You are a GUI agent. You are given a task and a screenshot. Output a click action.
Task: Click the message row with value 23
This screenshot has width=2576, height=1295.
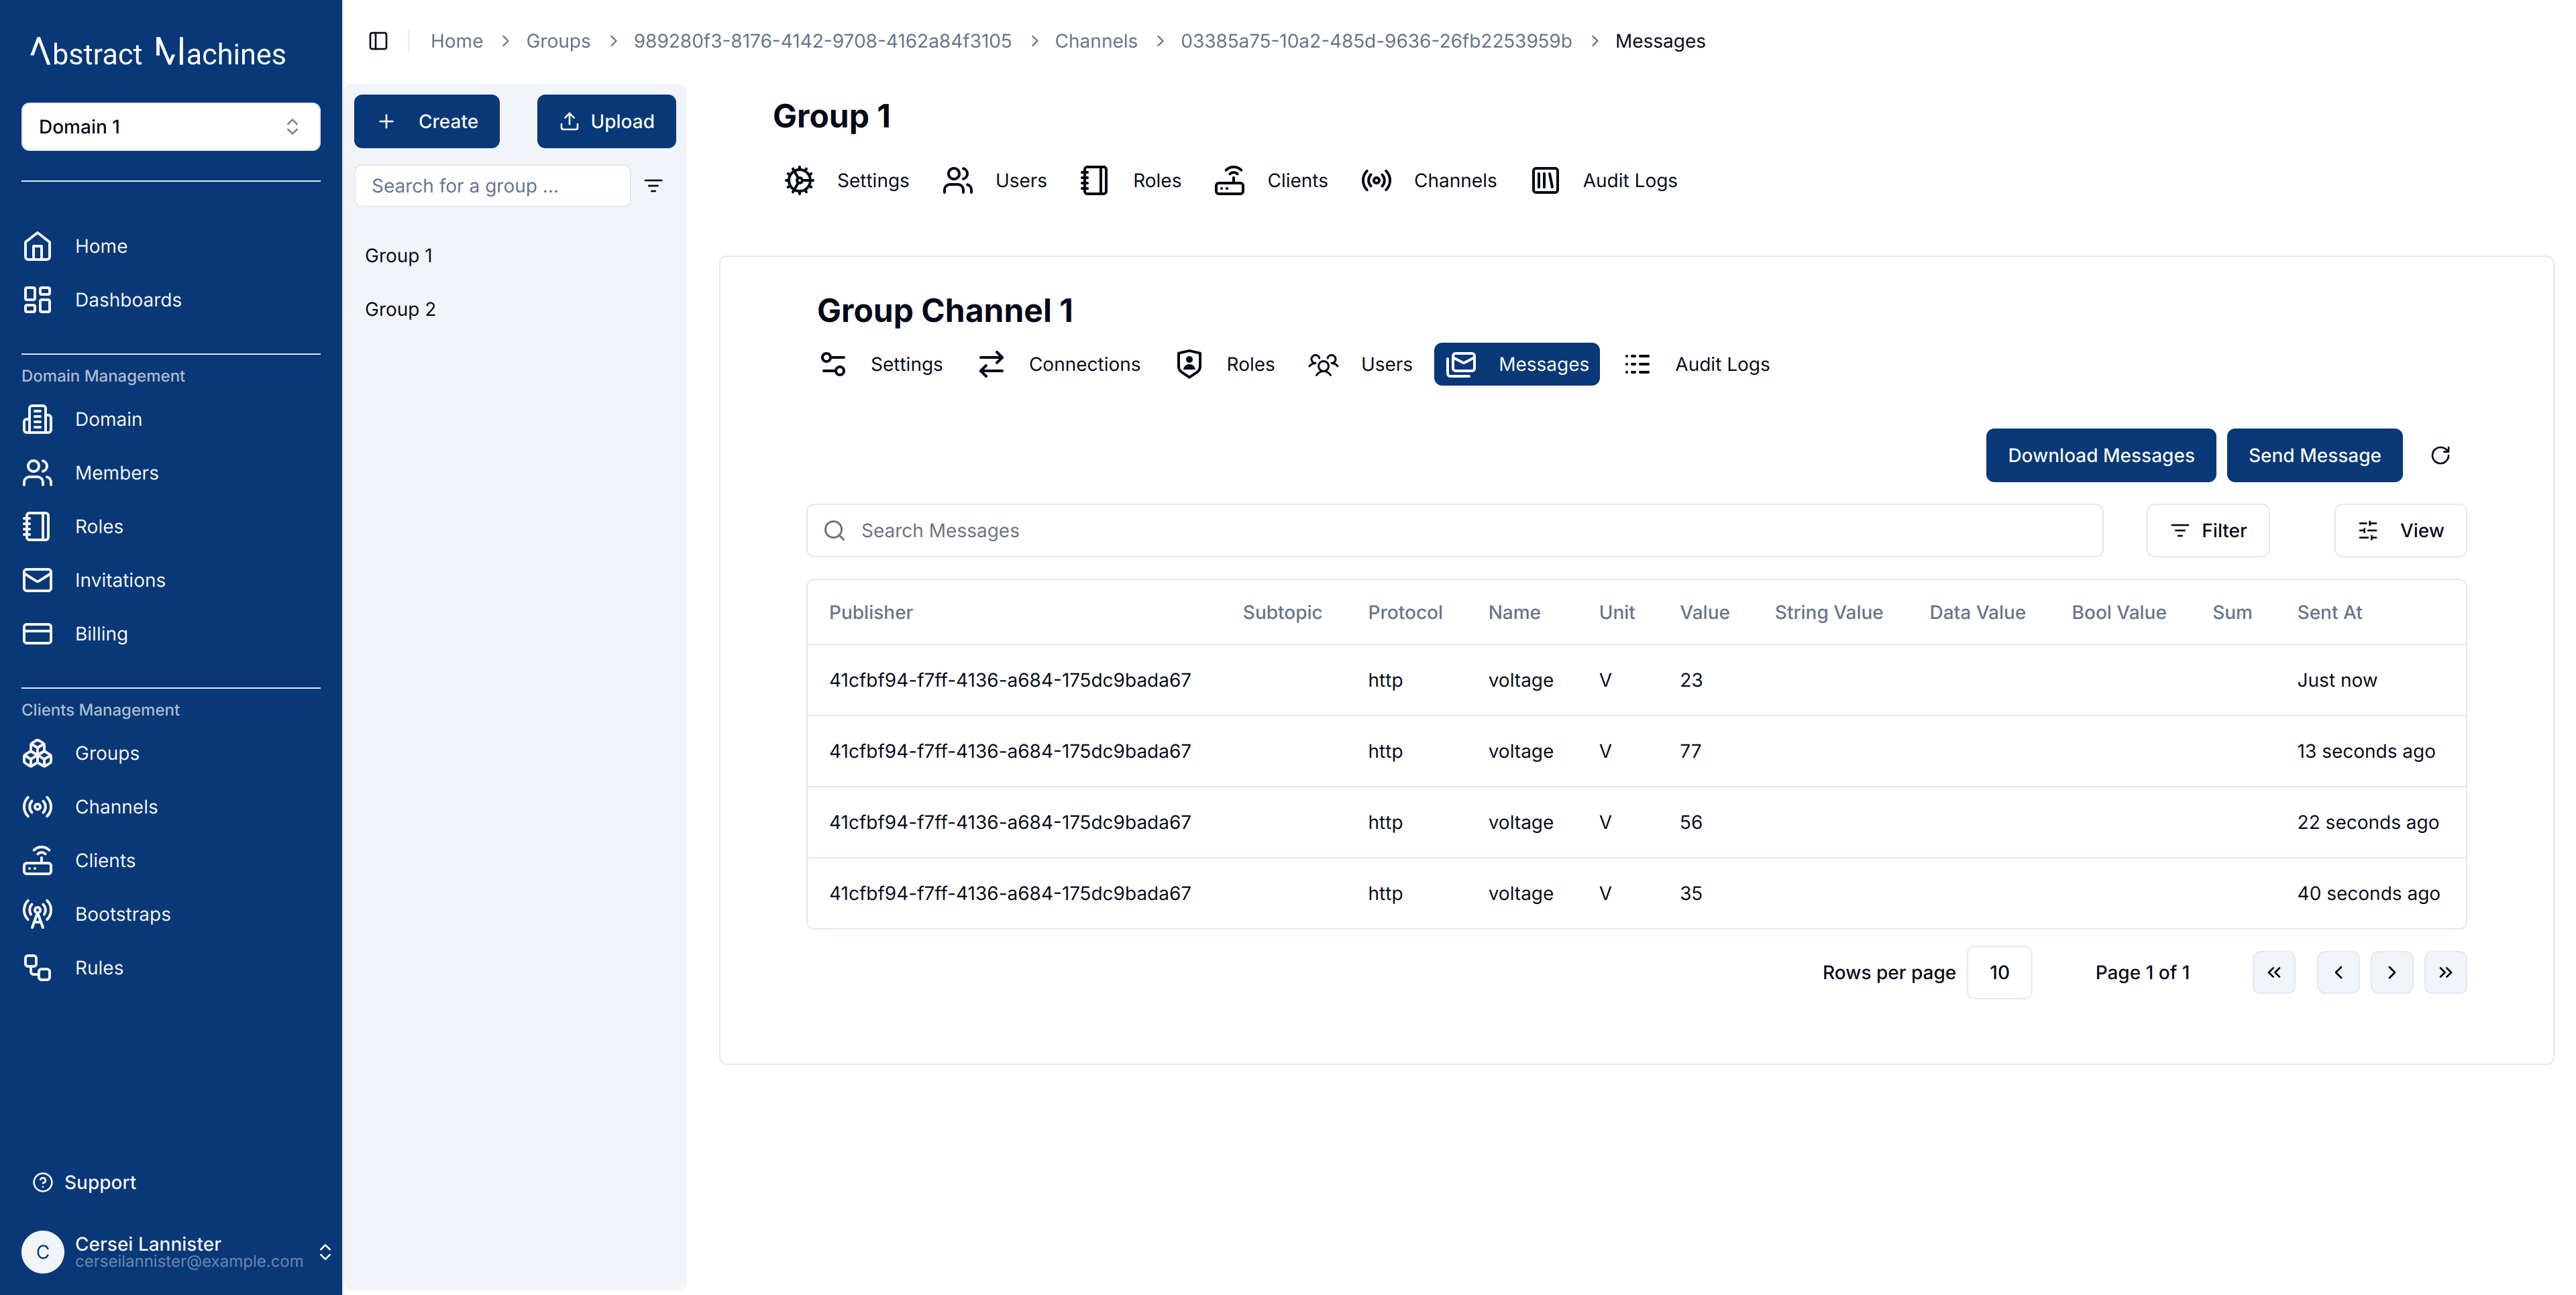(1636, 680)
